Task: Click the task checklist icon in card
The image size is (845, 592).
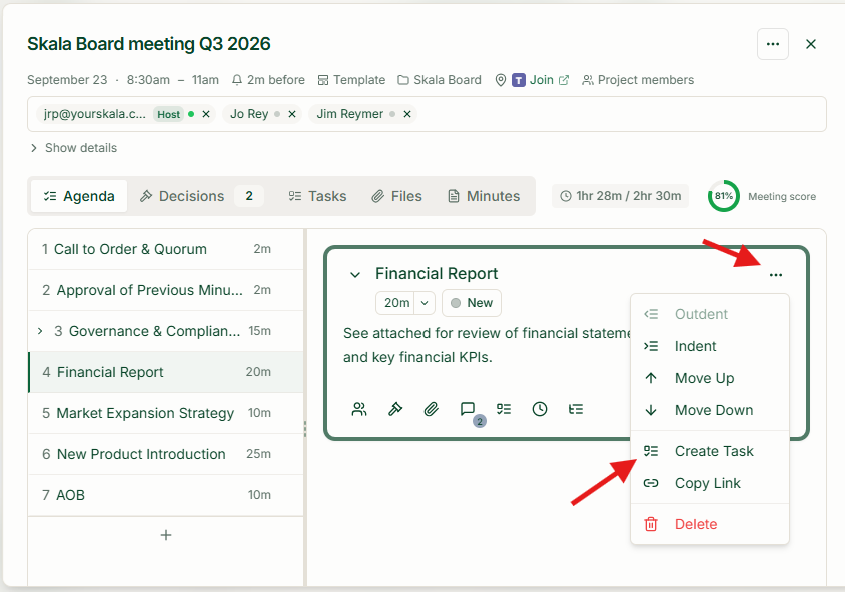Action: (504, 409)
